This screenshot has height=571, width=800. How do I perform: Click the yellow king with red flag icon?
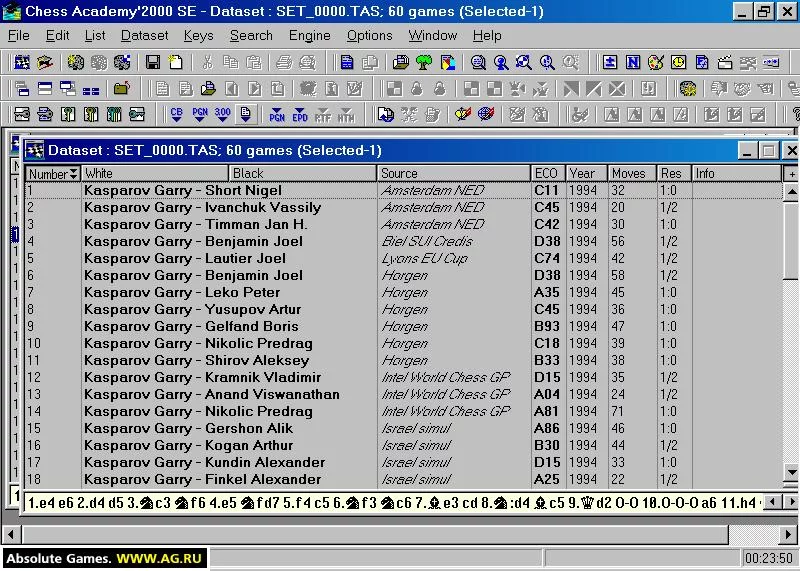click(463, 114)
